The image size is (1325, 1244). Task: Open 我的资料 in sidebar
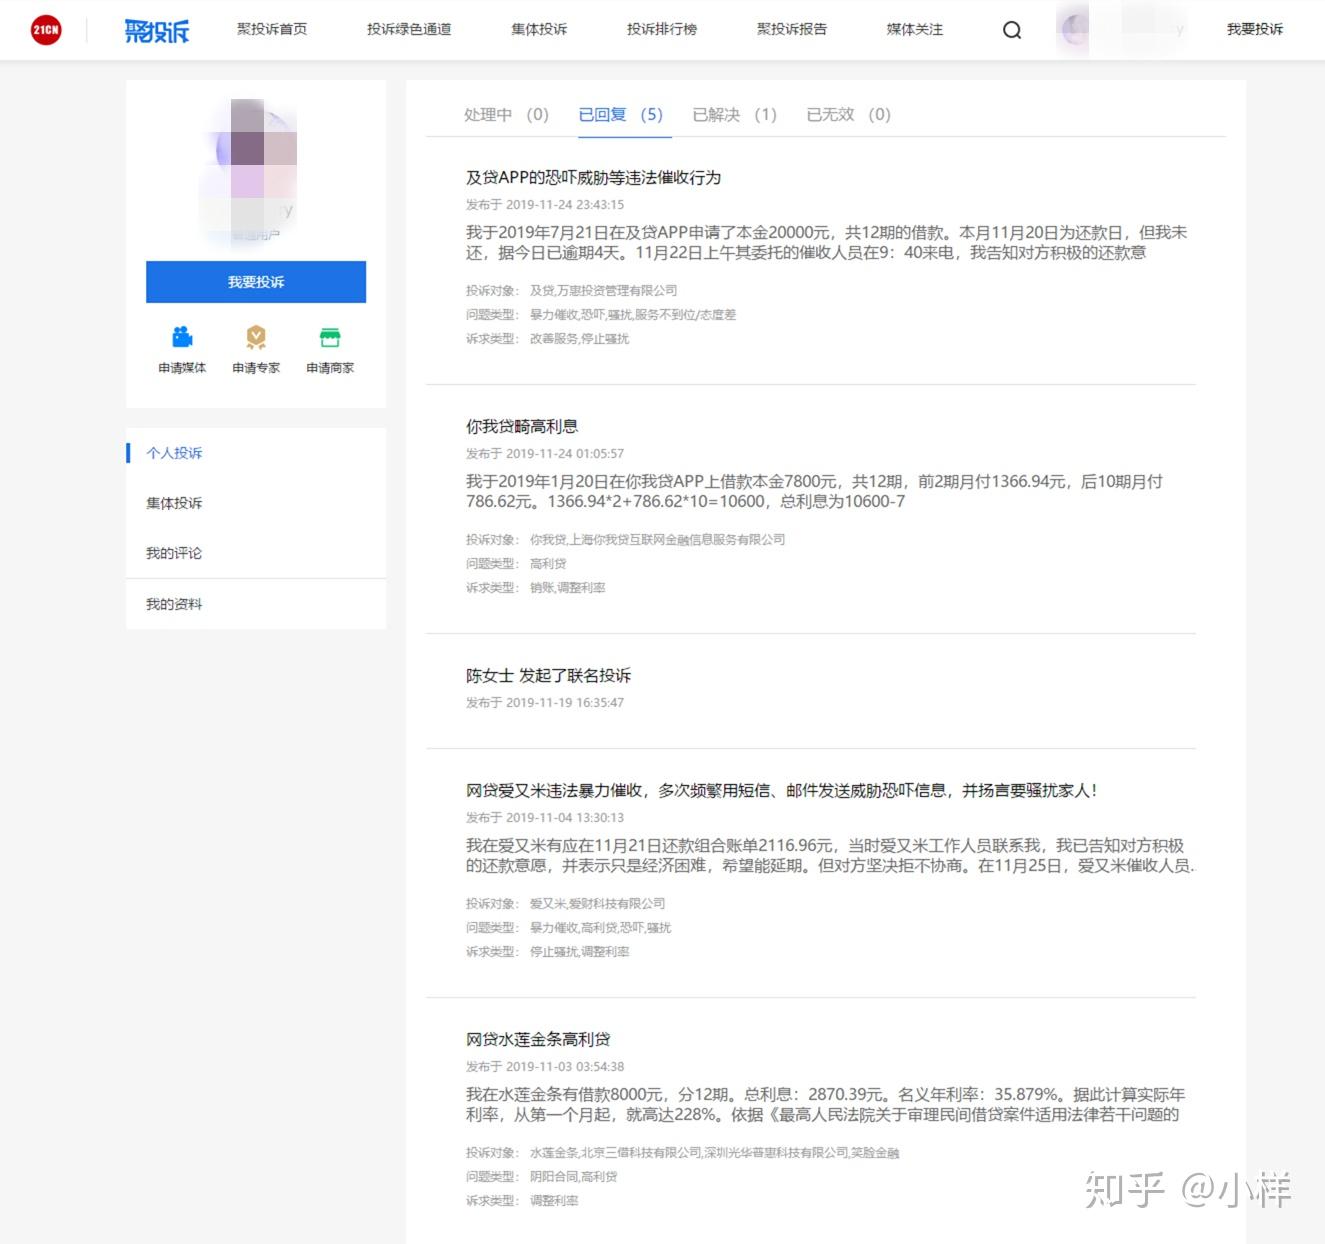click(174, 604)
